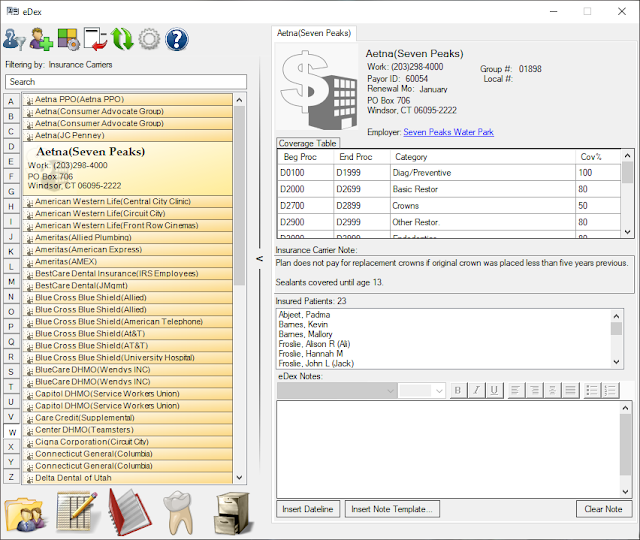
Task: Click the Crowns coverage row
Action: pos(449,206)
